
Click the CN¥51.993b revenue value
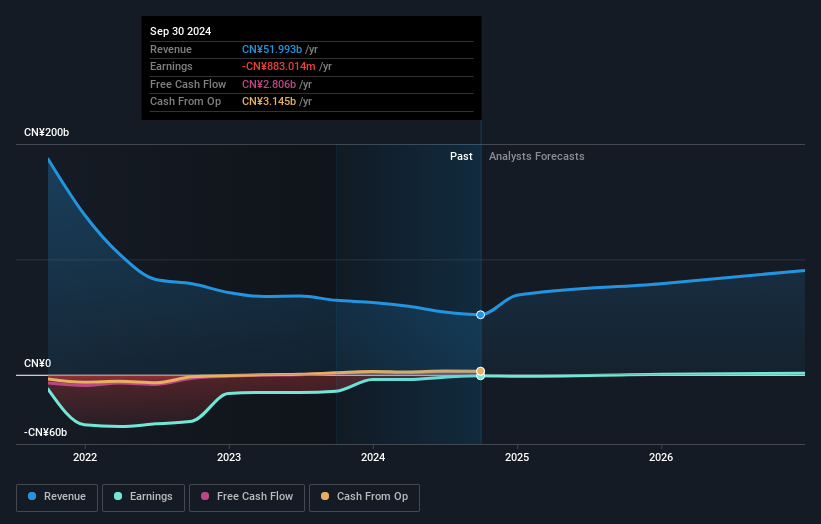[x=272, y=49]
